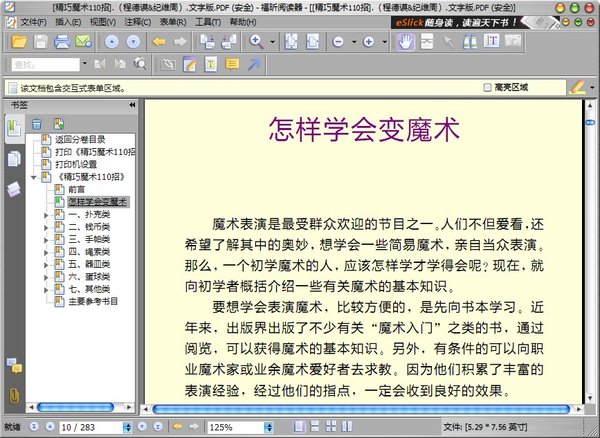Open the zoom tool dropdown arrow

click(272, 42)
